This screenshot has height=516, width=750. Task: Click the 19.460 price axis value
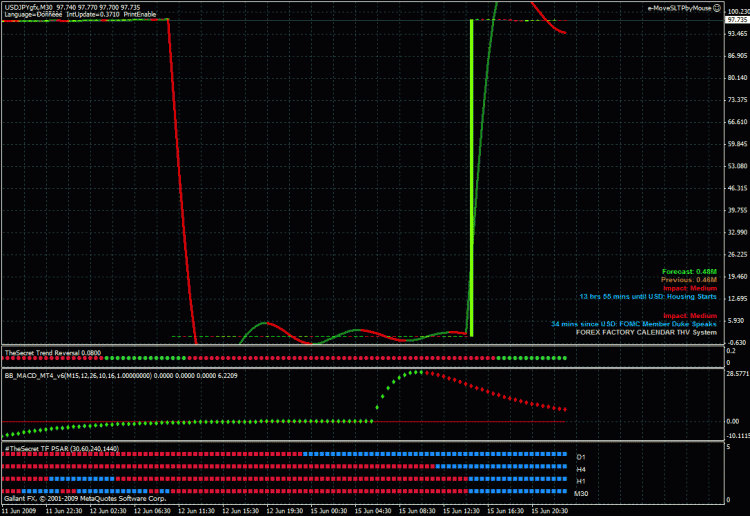(738, 276)
